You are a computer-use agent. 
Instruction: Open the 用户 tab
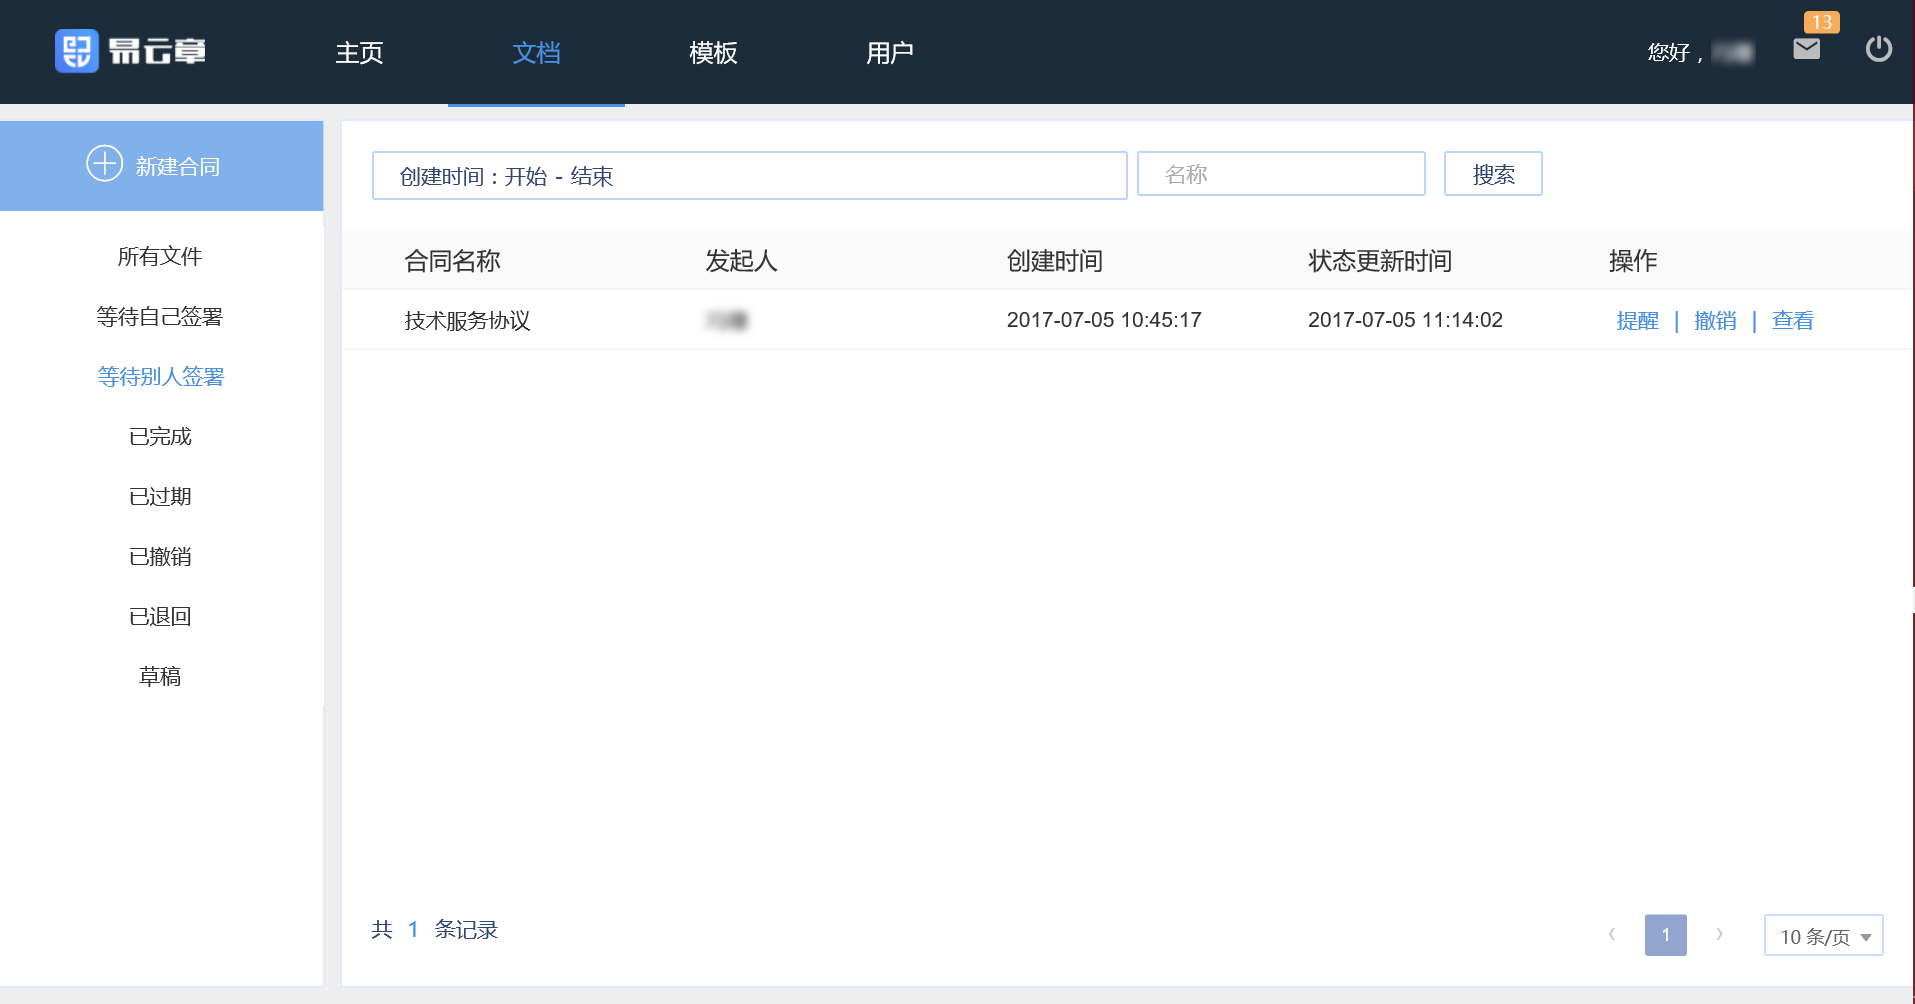coord(889,53)
